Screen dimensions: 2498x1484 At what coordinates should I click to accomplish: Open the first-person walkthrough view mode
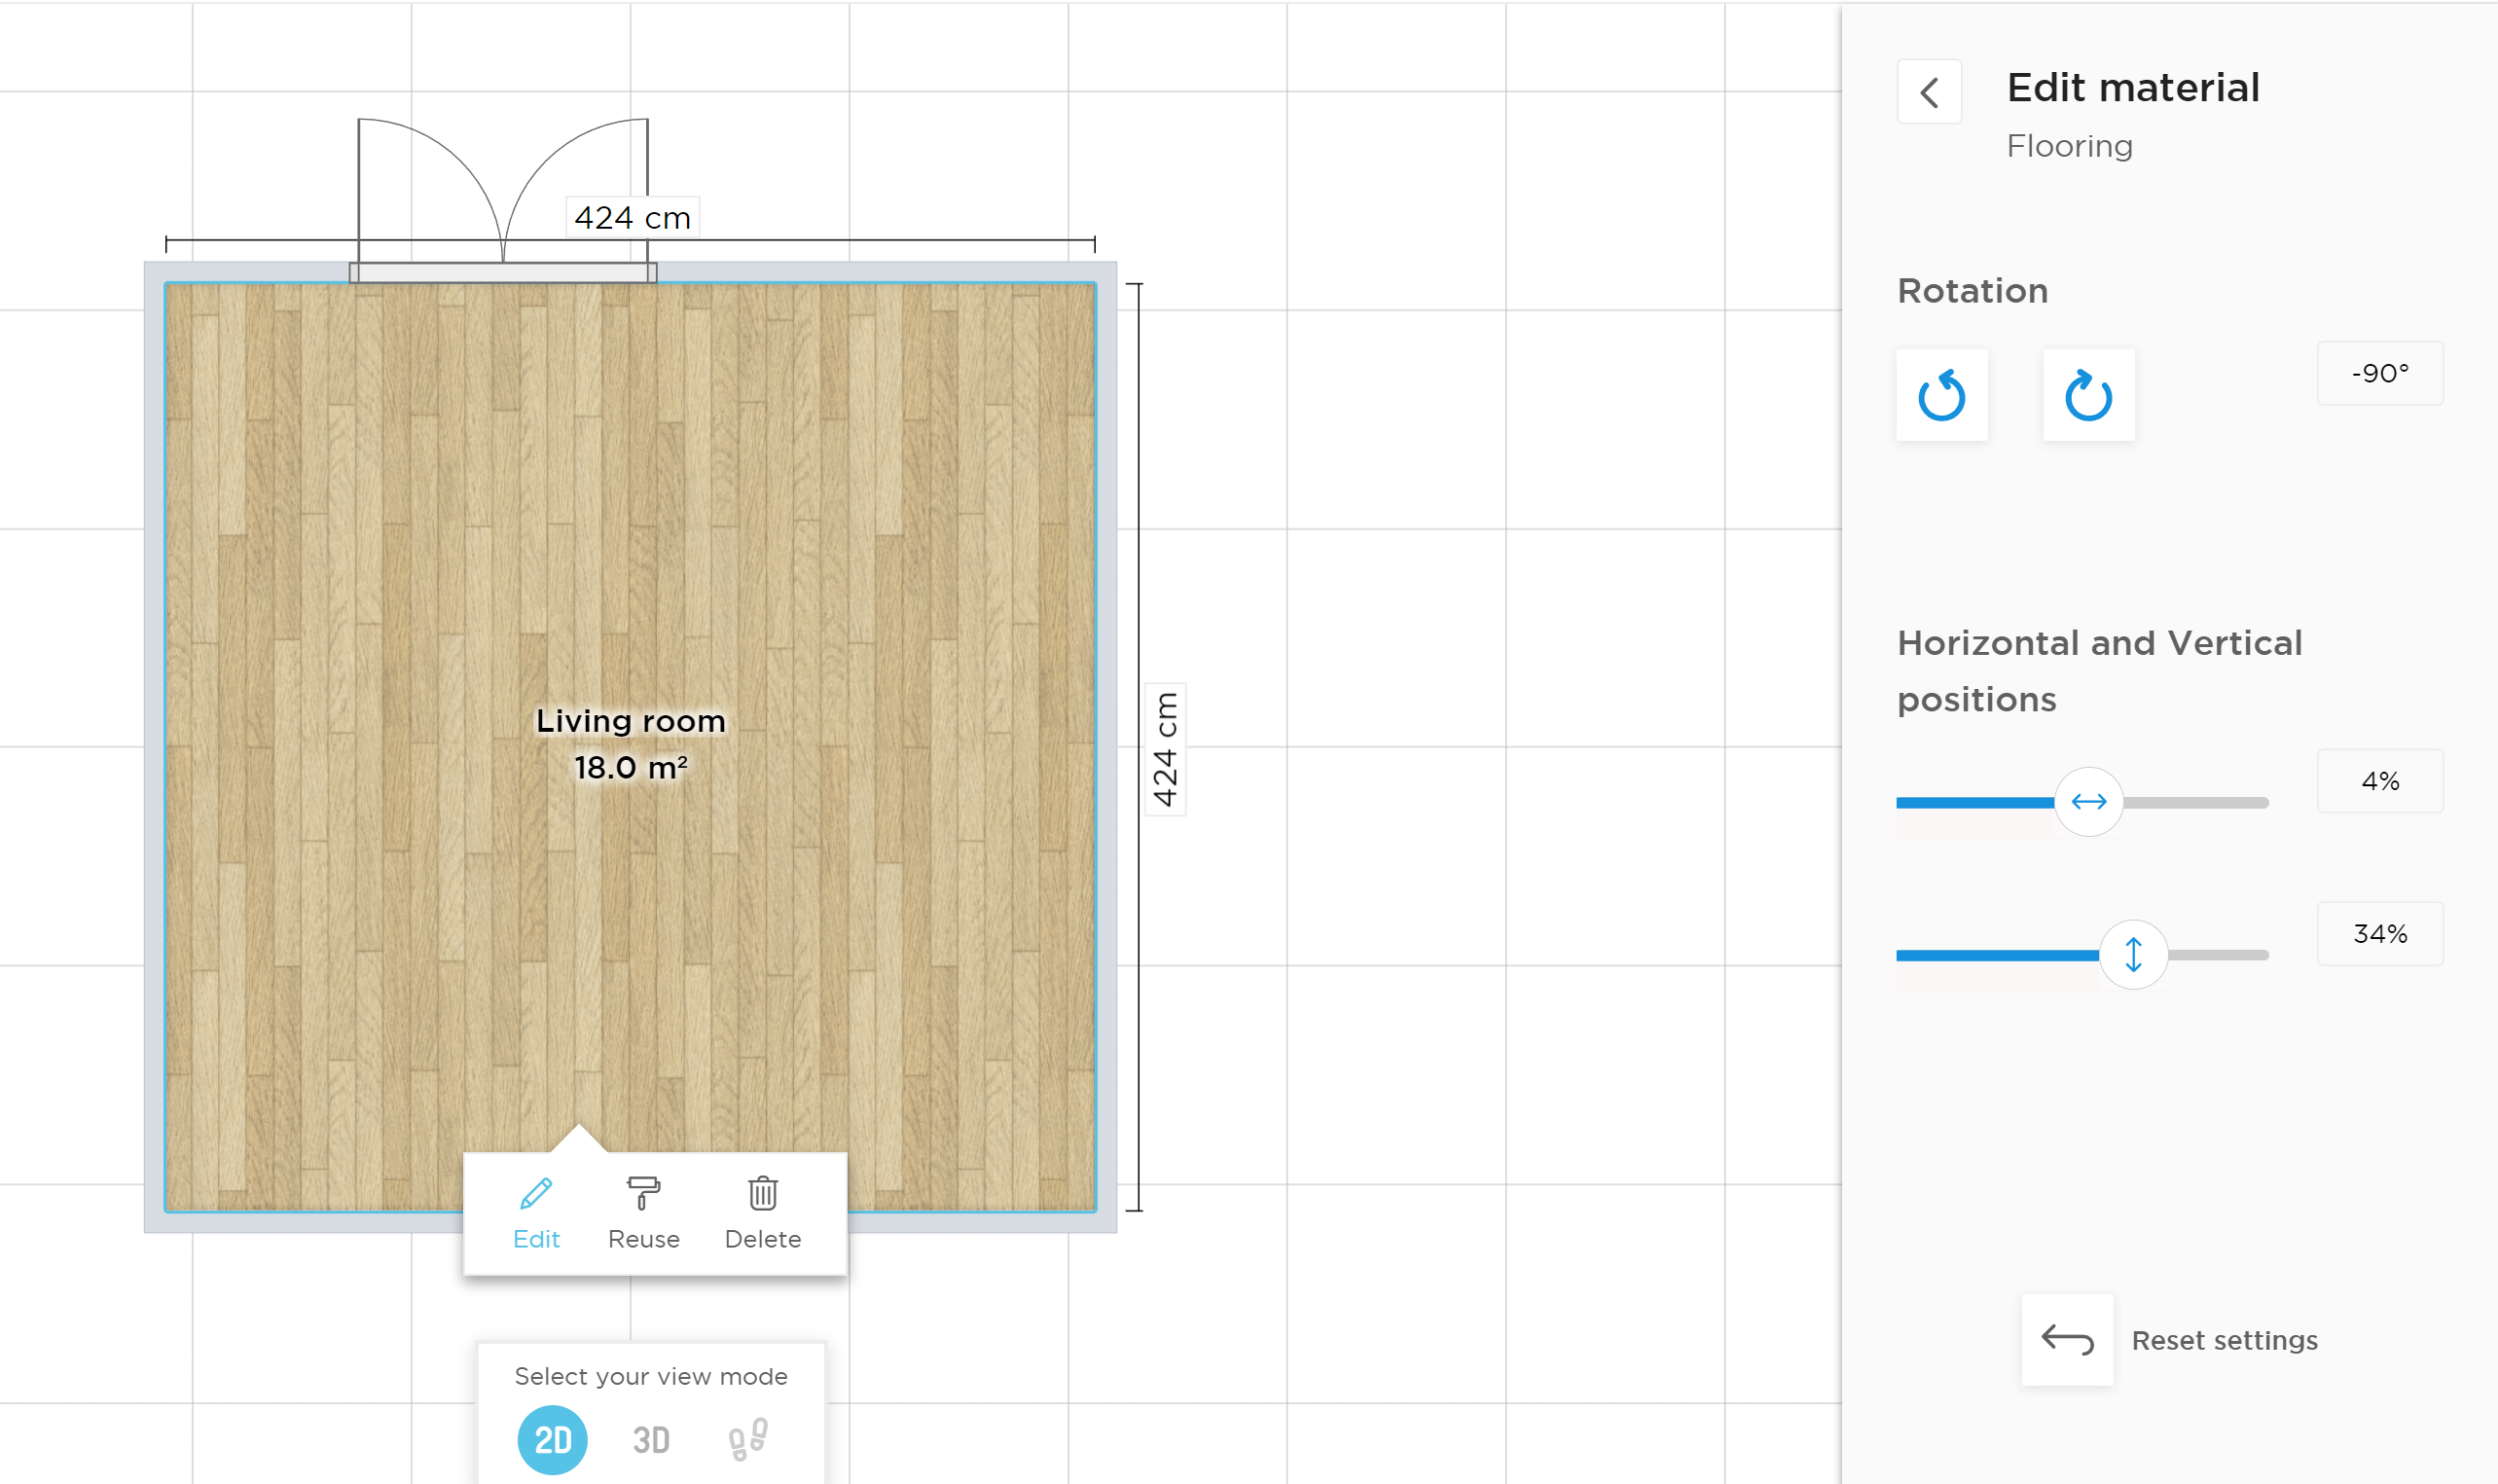coord(747,1438)
